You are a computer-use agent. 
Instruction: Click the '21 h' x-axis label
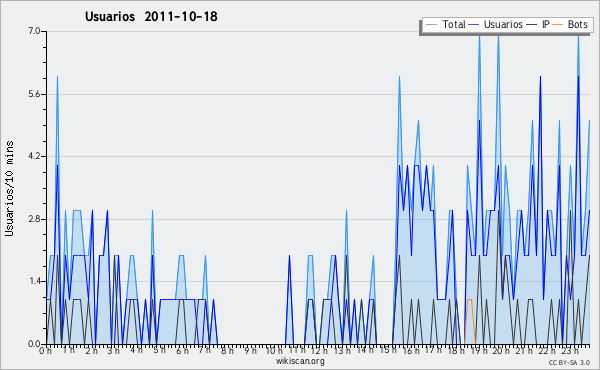tap(524, 350)
